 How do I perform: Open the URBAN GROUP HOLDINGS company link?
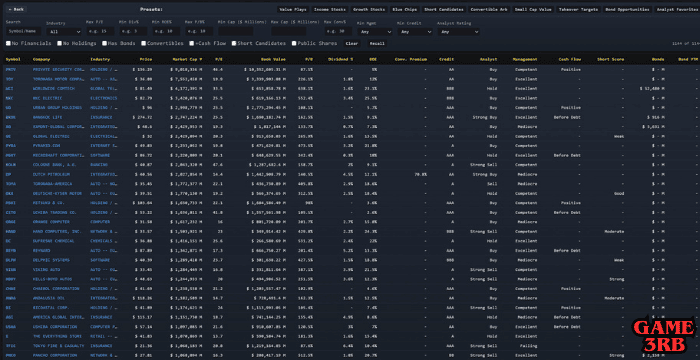click(x=58, y=108)
